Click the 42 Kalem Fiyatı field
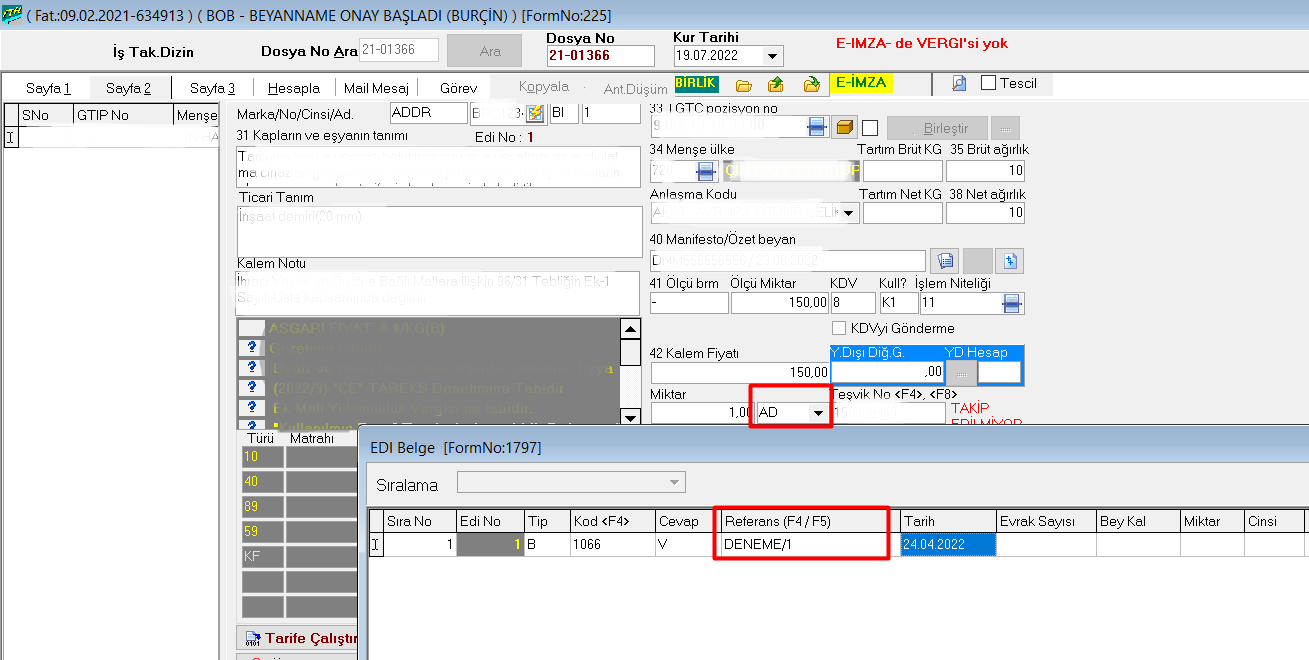The image size is (1309, 660). coord(740,372)
